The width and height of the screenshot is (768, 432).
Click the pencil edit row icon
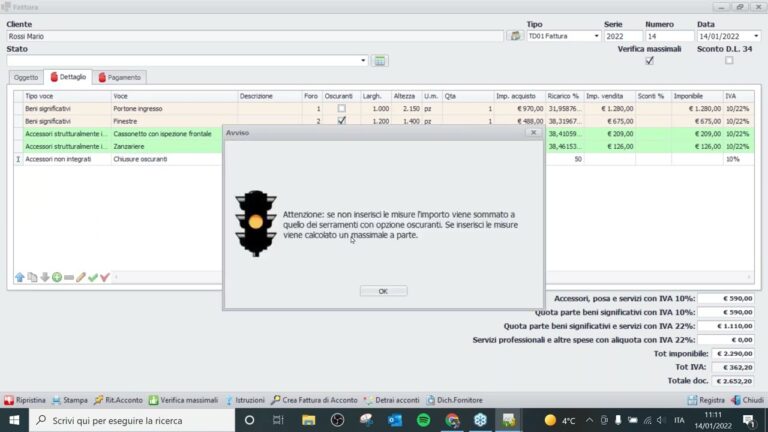[x=81, y=278]
